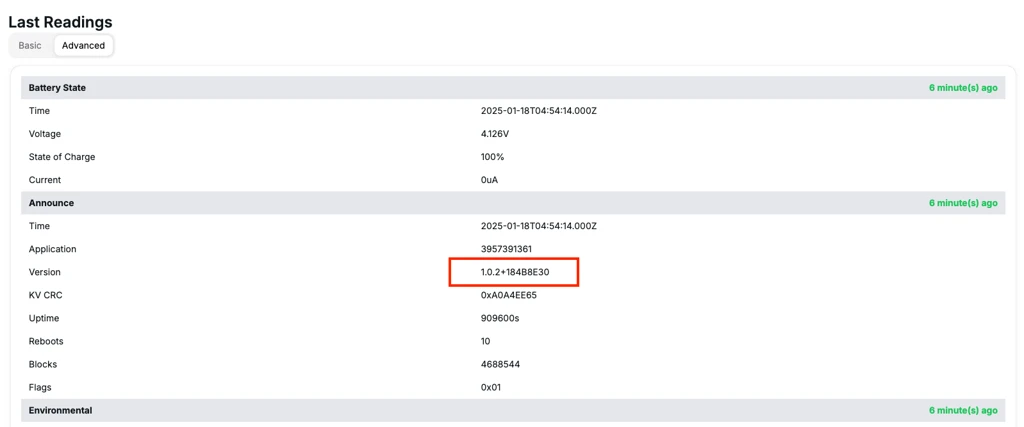1024x427 pixels.
Task: Switch to the Basic tab
Action: (x=30, y=45)
